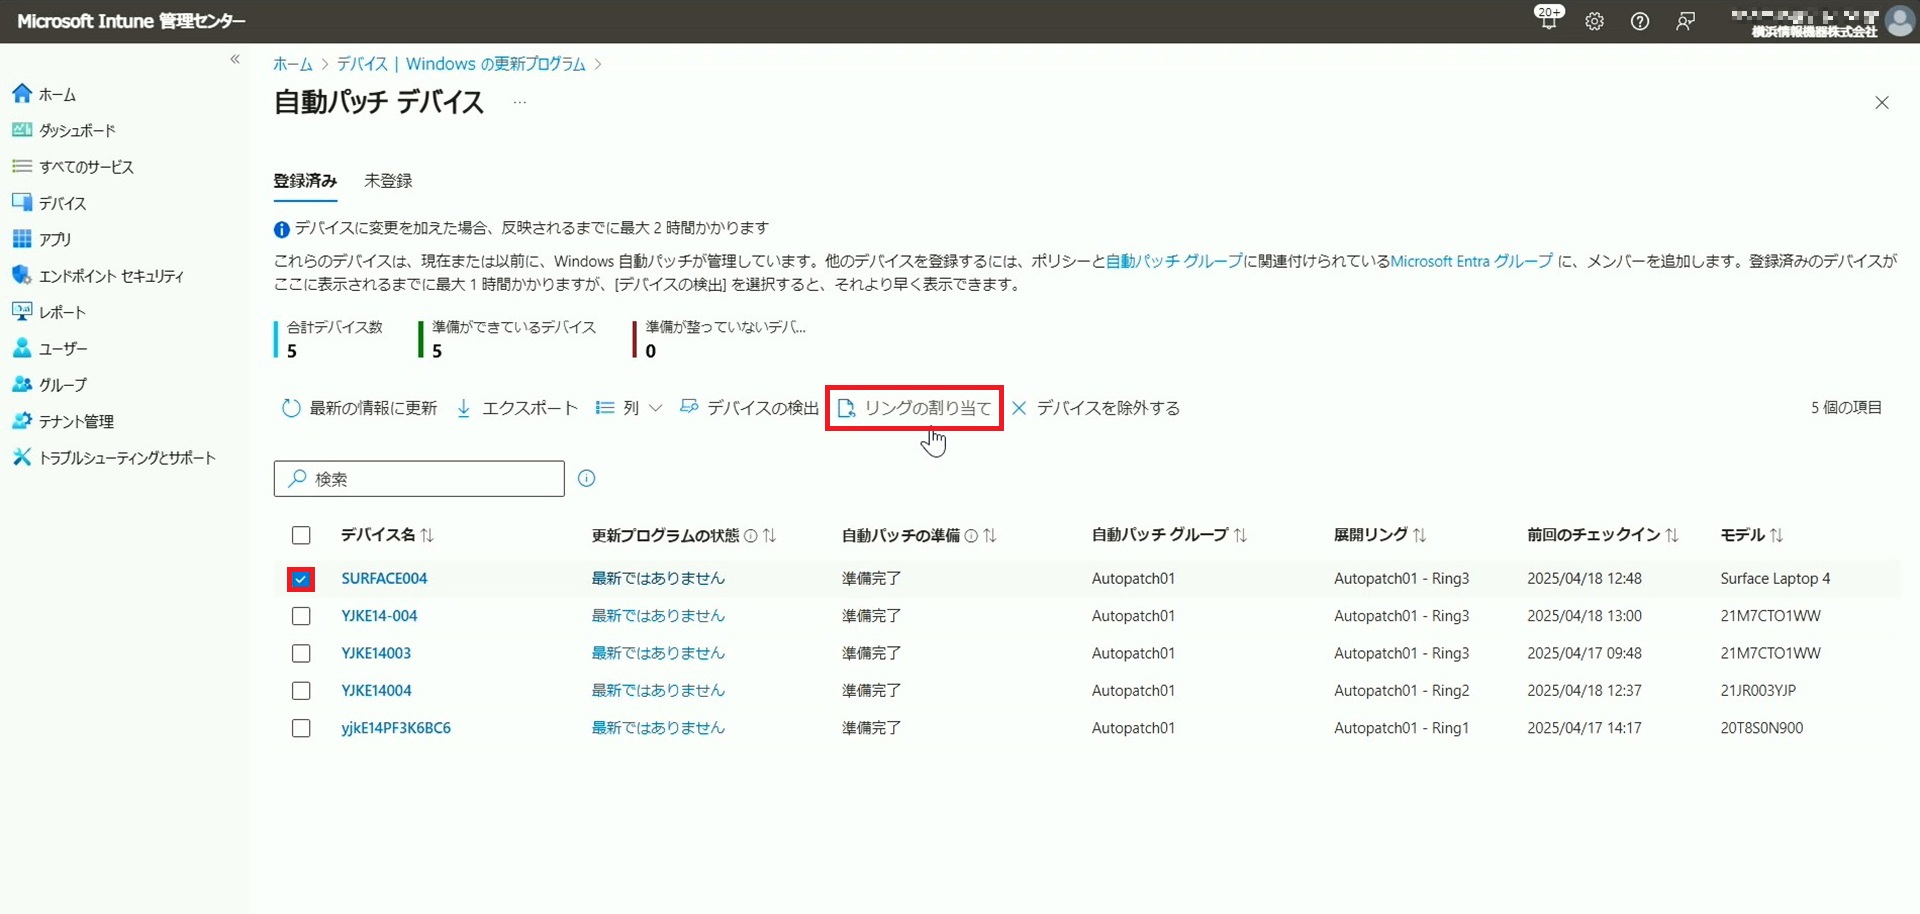Viewport: 1920px width, 914px height.
Task: Click トラブルシューティングとサポート sidebar icon
Action: coord(22,457)
